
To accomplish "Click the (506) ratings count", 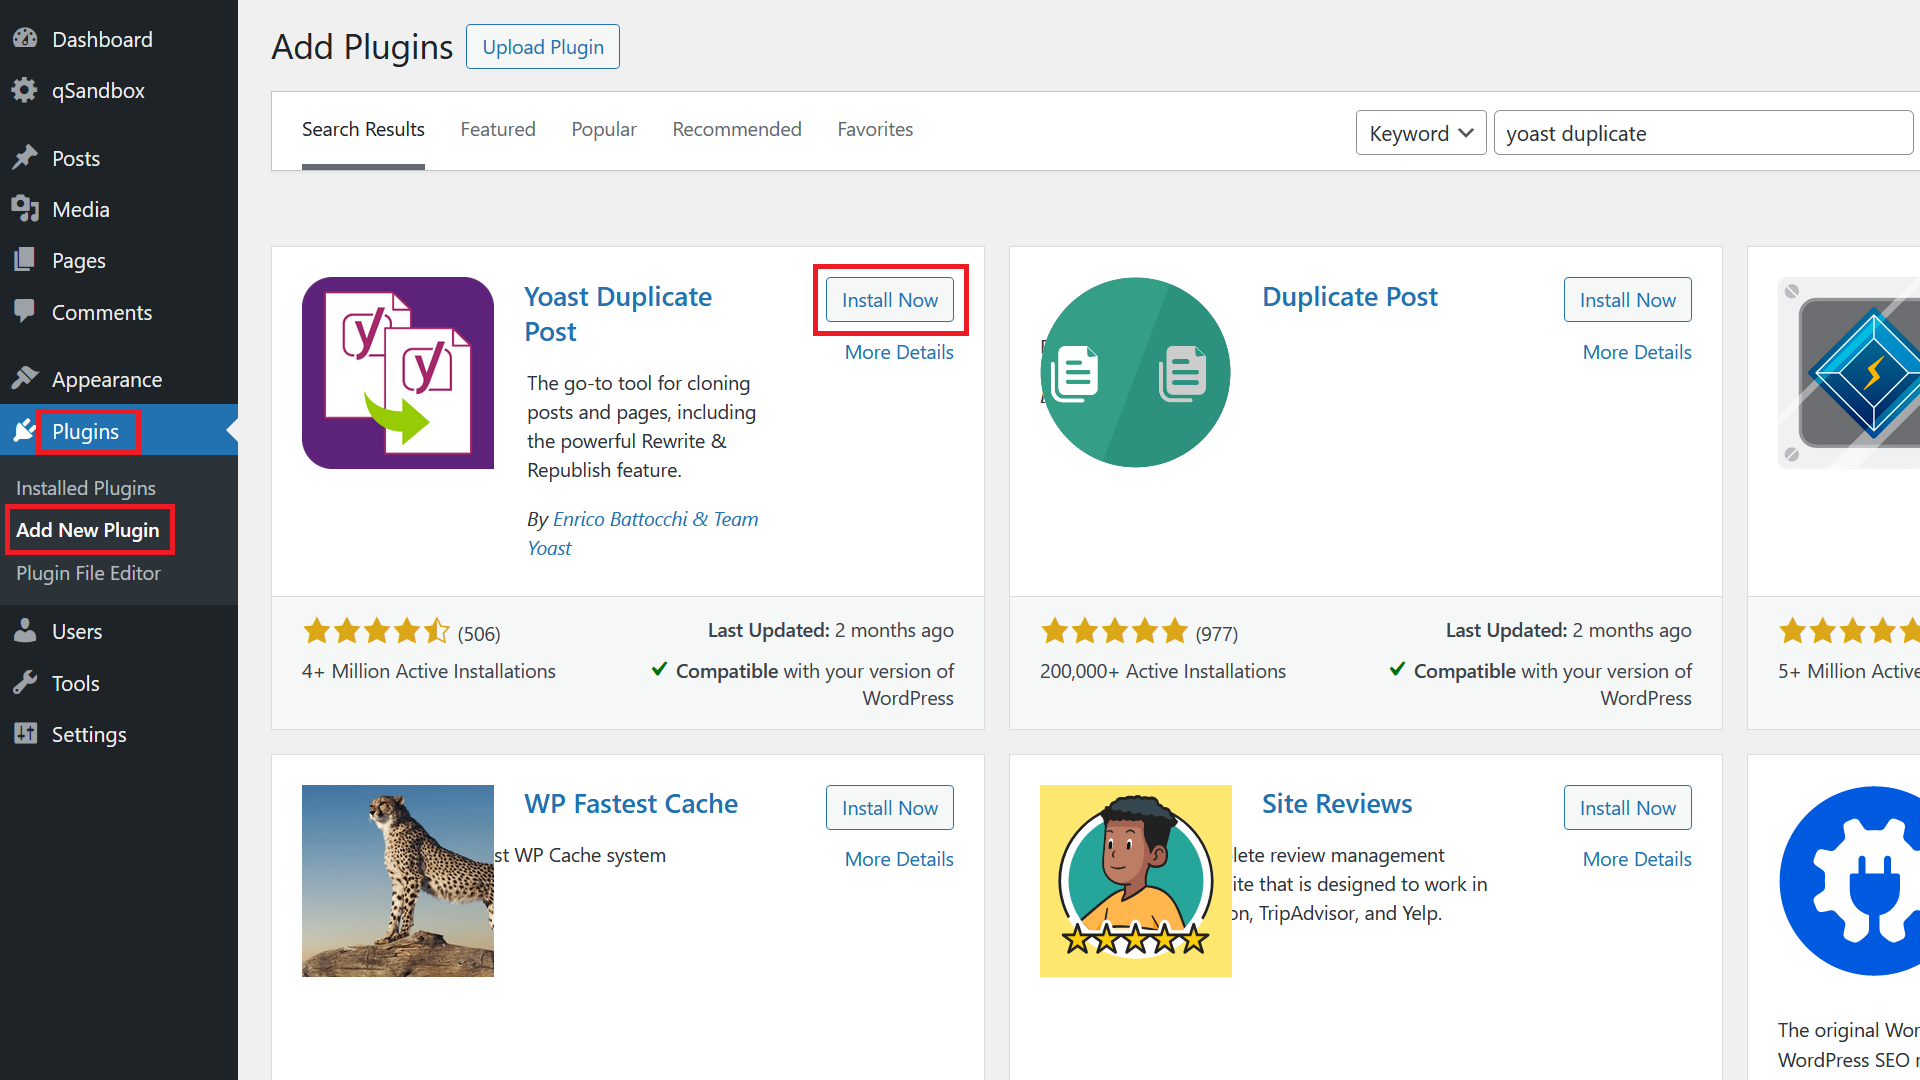I will point(479,634).
